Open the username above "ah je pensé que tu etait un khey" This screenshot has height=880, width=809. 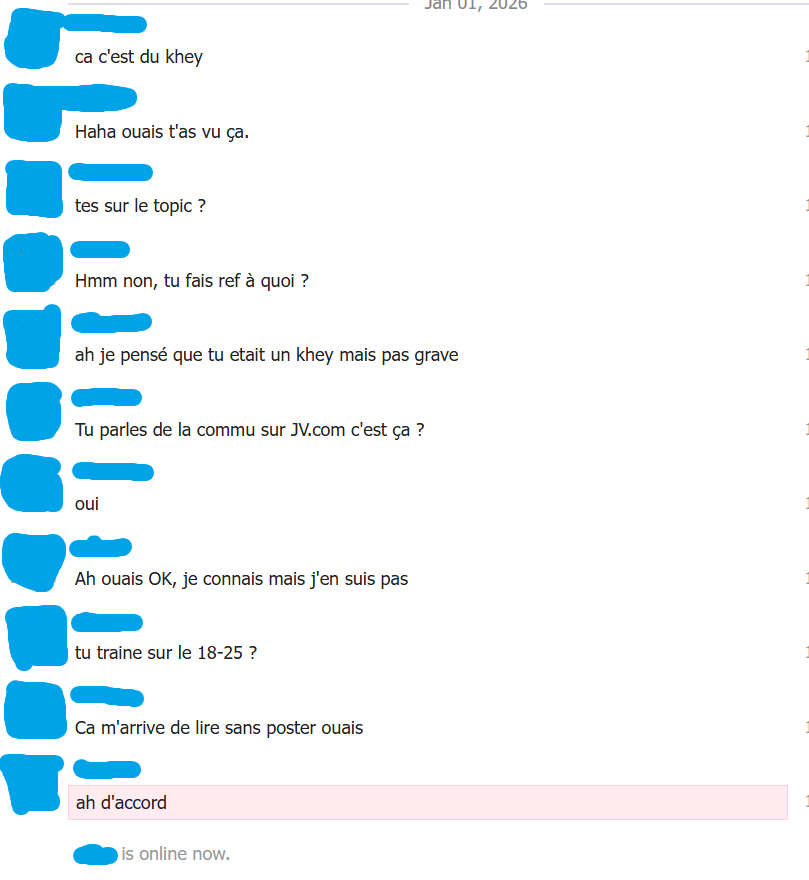[112, 323]
